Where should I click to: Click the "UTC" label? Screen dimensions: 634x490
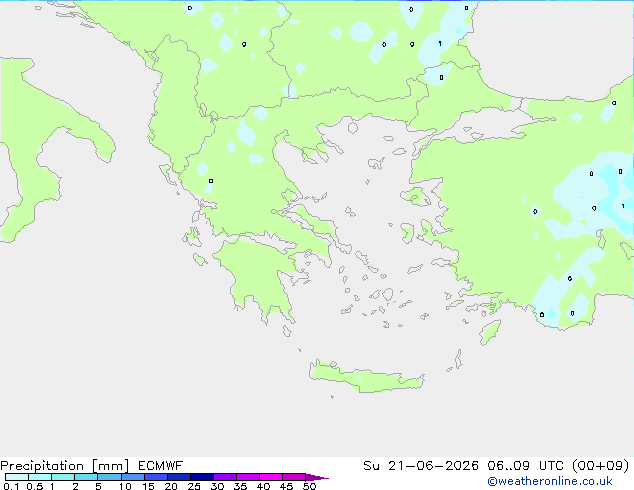click(x=551, y=466)
